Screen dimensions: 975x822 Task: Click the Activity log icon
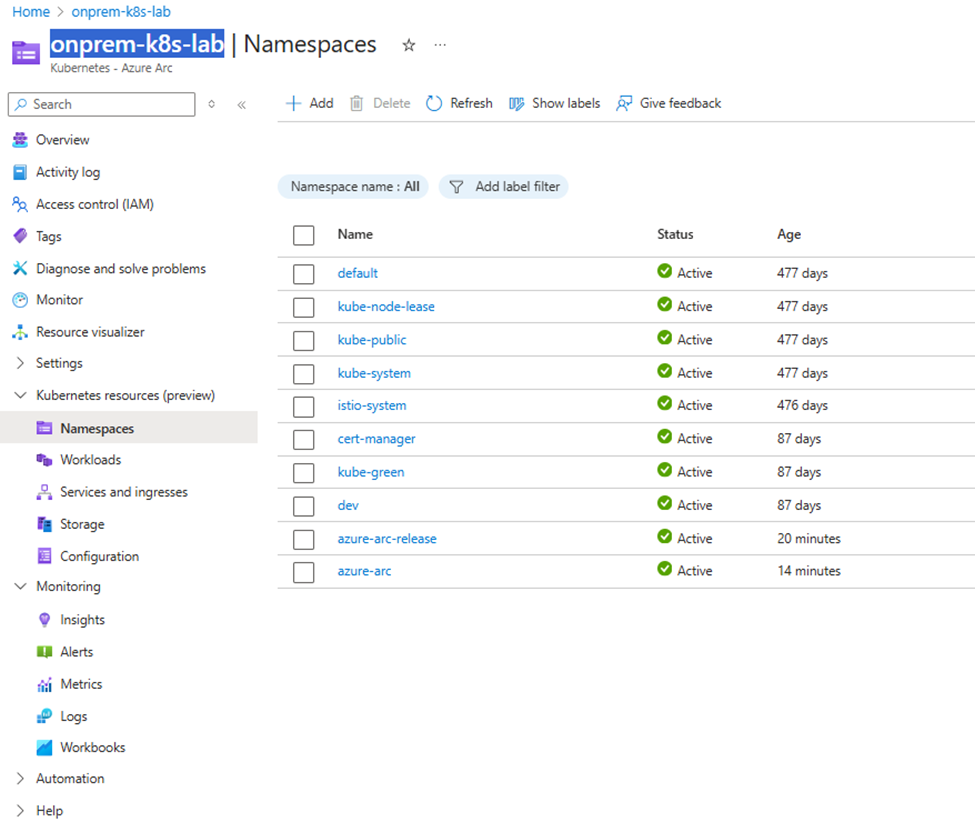tap(20, 172)
